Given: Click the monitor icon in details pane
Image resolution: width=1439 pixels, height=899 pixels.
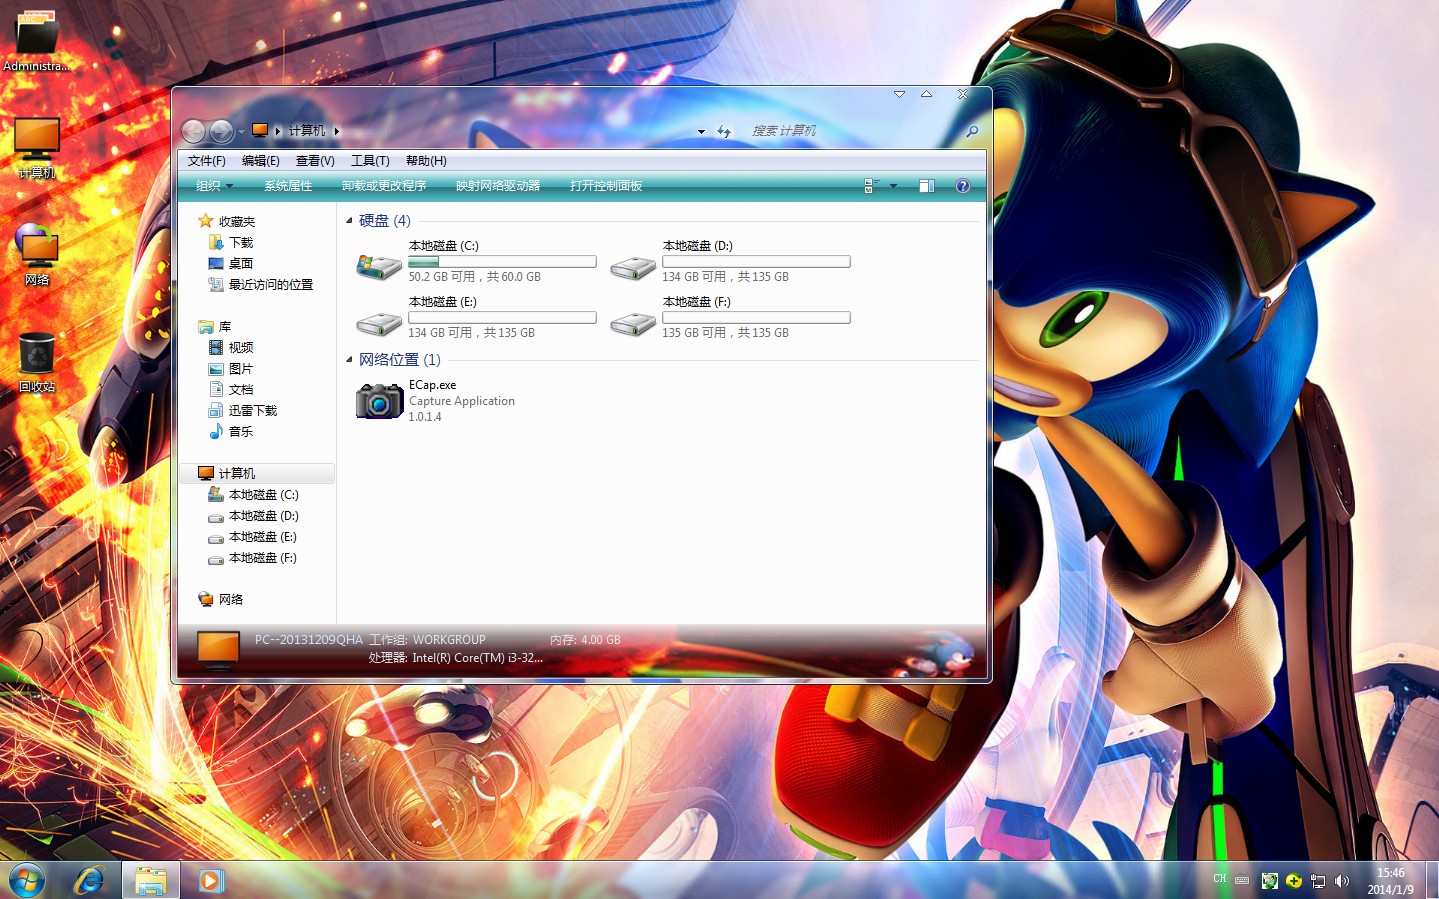Looking at the screenshot, I should (x=218, y=649).
